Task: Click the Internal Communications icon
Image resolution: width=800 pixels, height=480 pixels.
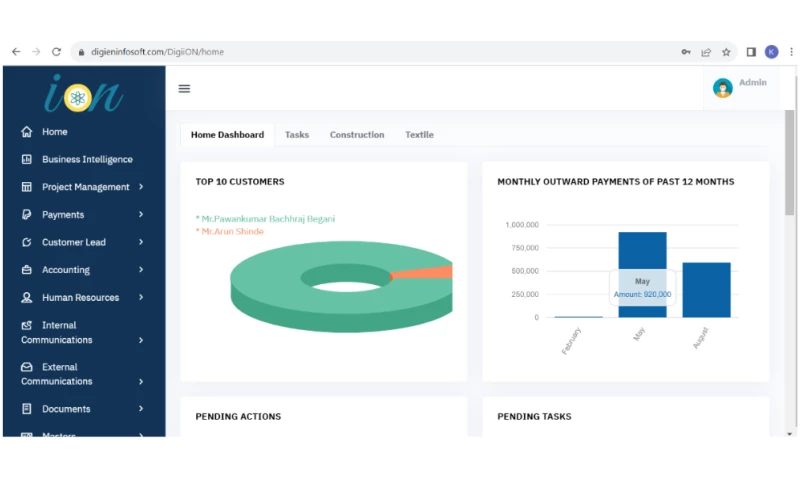Action: click(x=27, y=325)
